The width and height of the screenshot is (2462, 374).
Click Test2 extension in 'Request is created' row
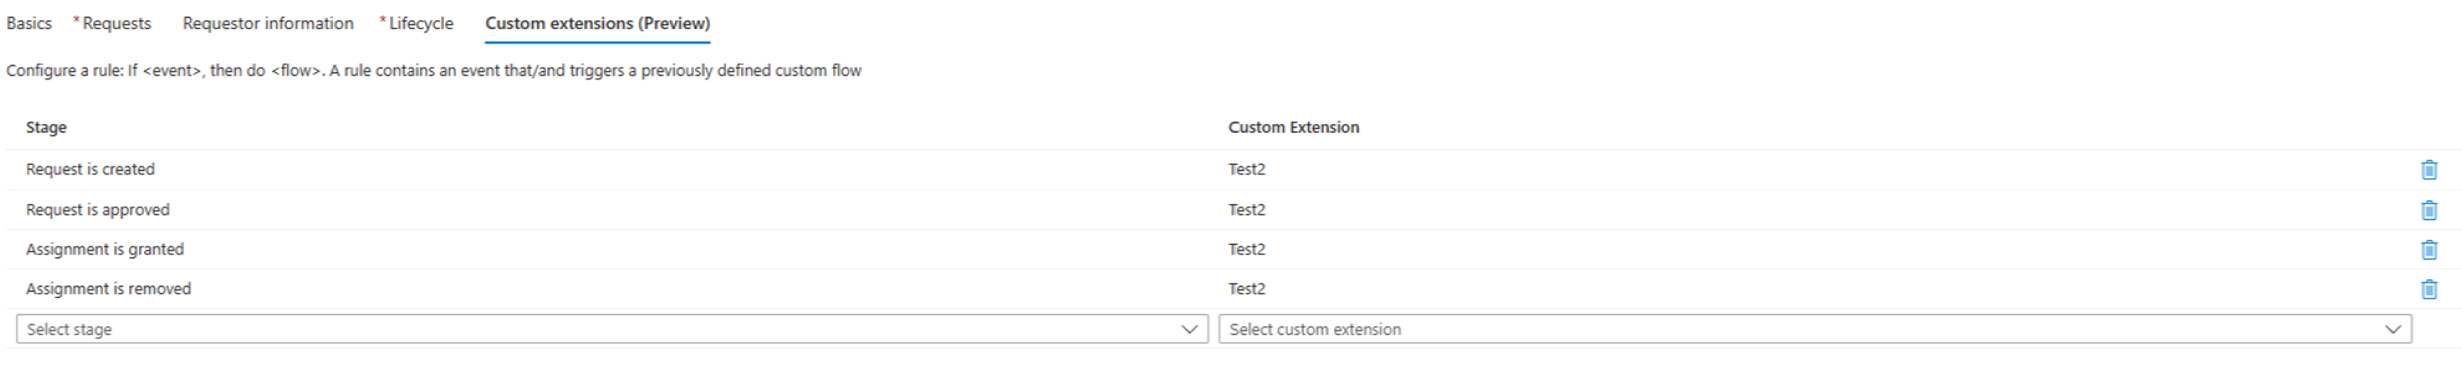(x=1247, y=169)
